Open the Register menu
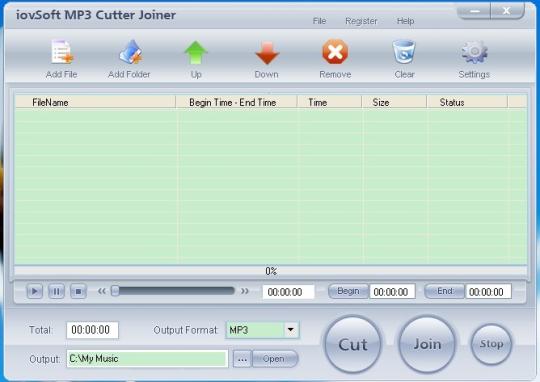 click(361, 21)
